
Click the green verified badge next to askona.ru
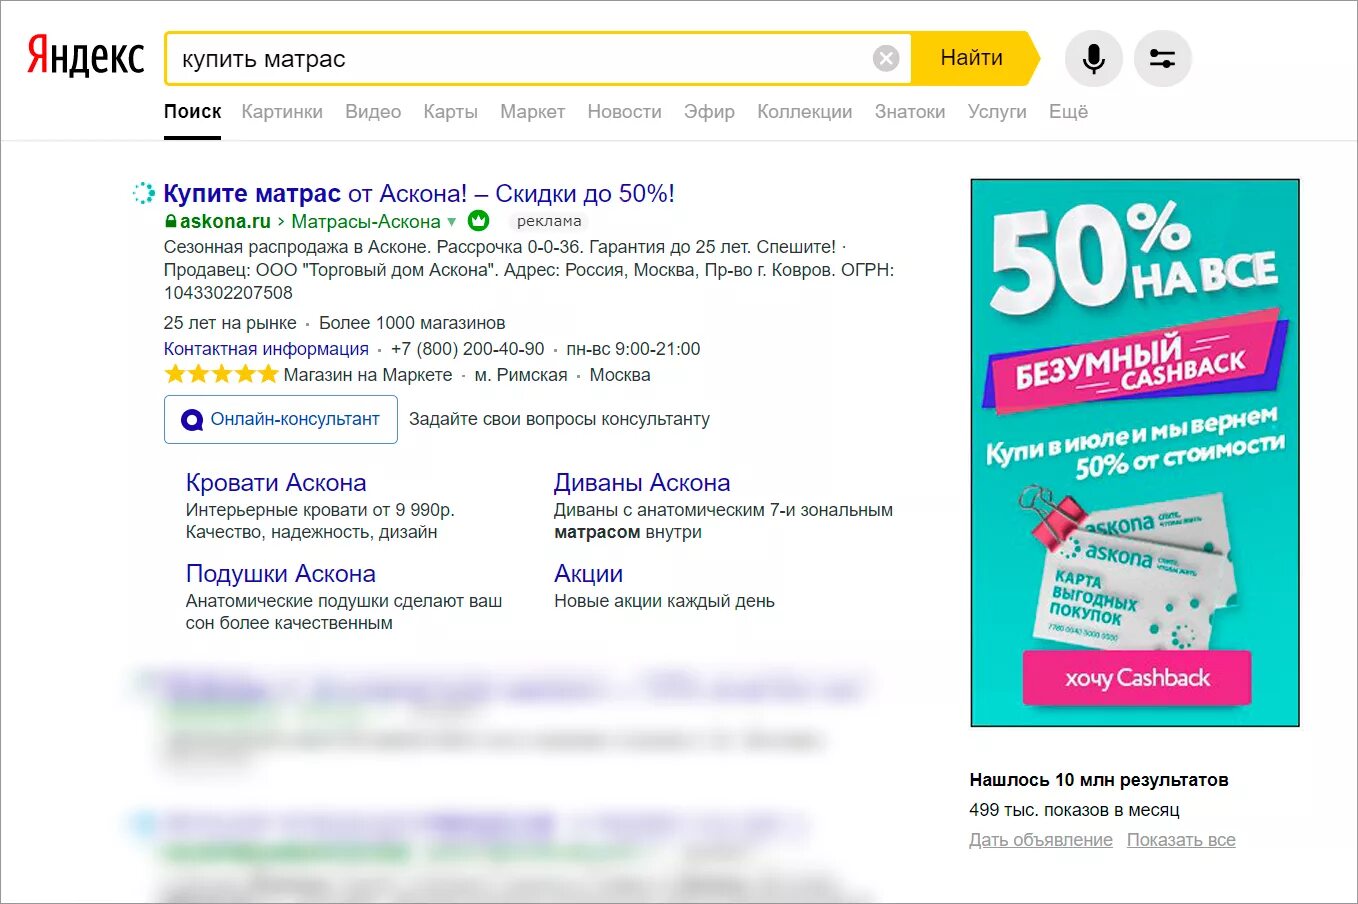[x=478, y=221]
